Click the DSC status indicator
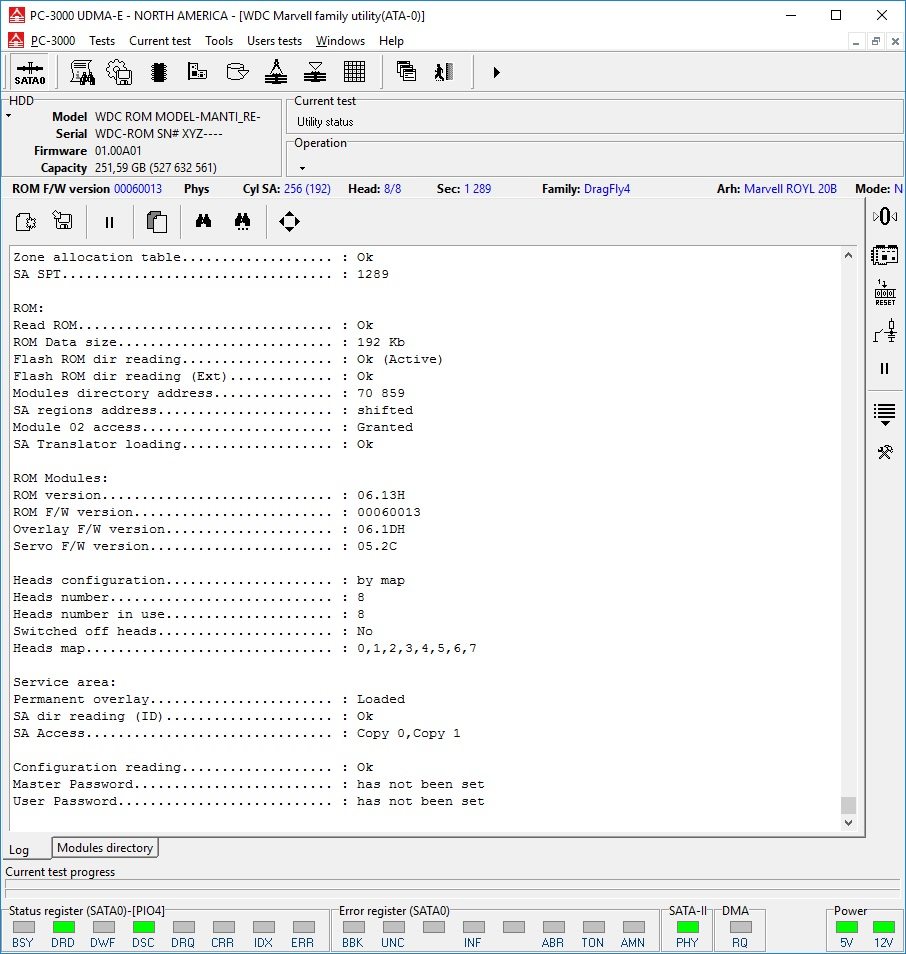This screenshot has width=906, height=954. (144, 927)
